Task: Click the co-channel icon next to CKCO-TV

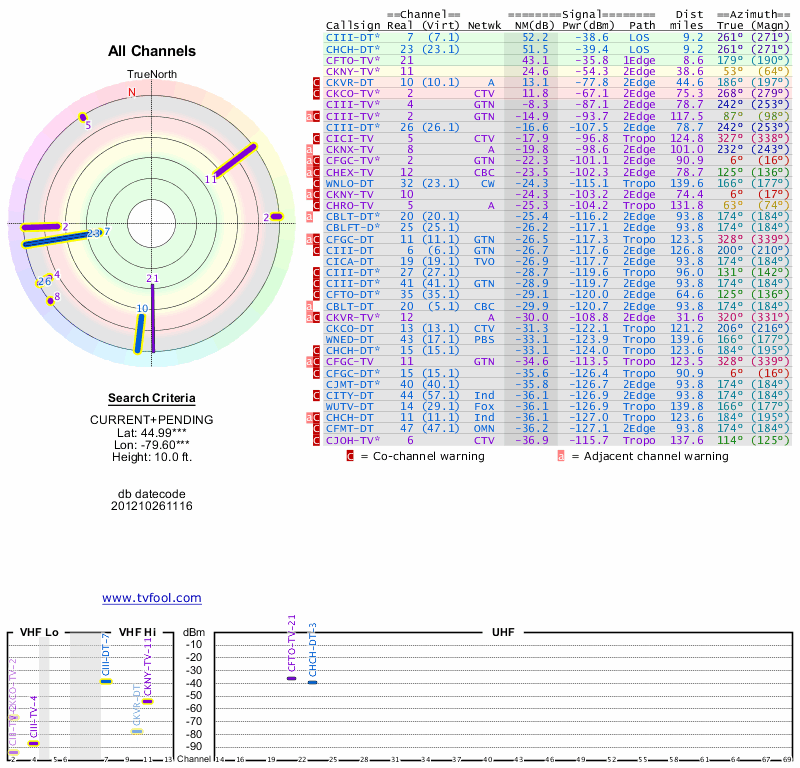Action: tap(317, 94)
